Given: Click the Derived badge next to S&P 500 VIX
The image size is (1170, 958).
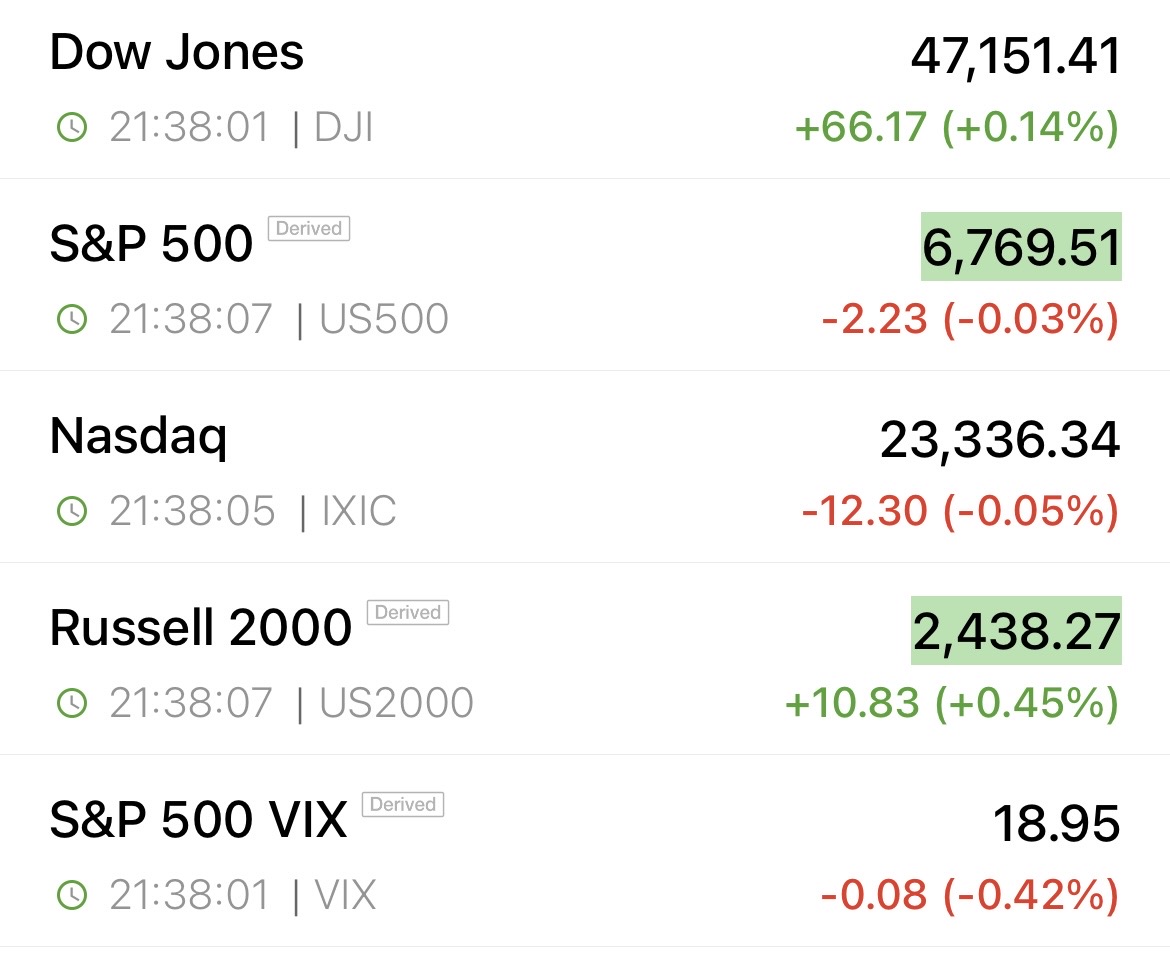Looking at the screenshot, I should click(403, 805).
